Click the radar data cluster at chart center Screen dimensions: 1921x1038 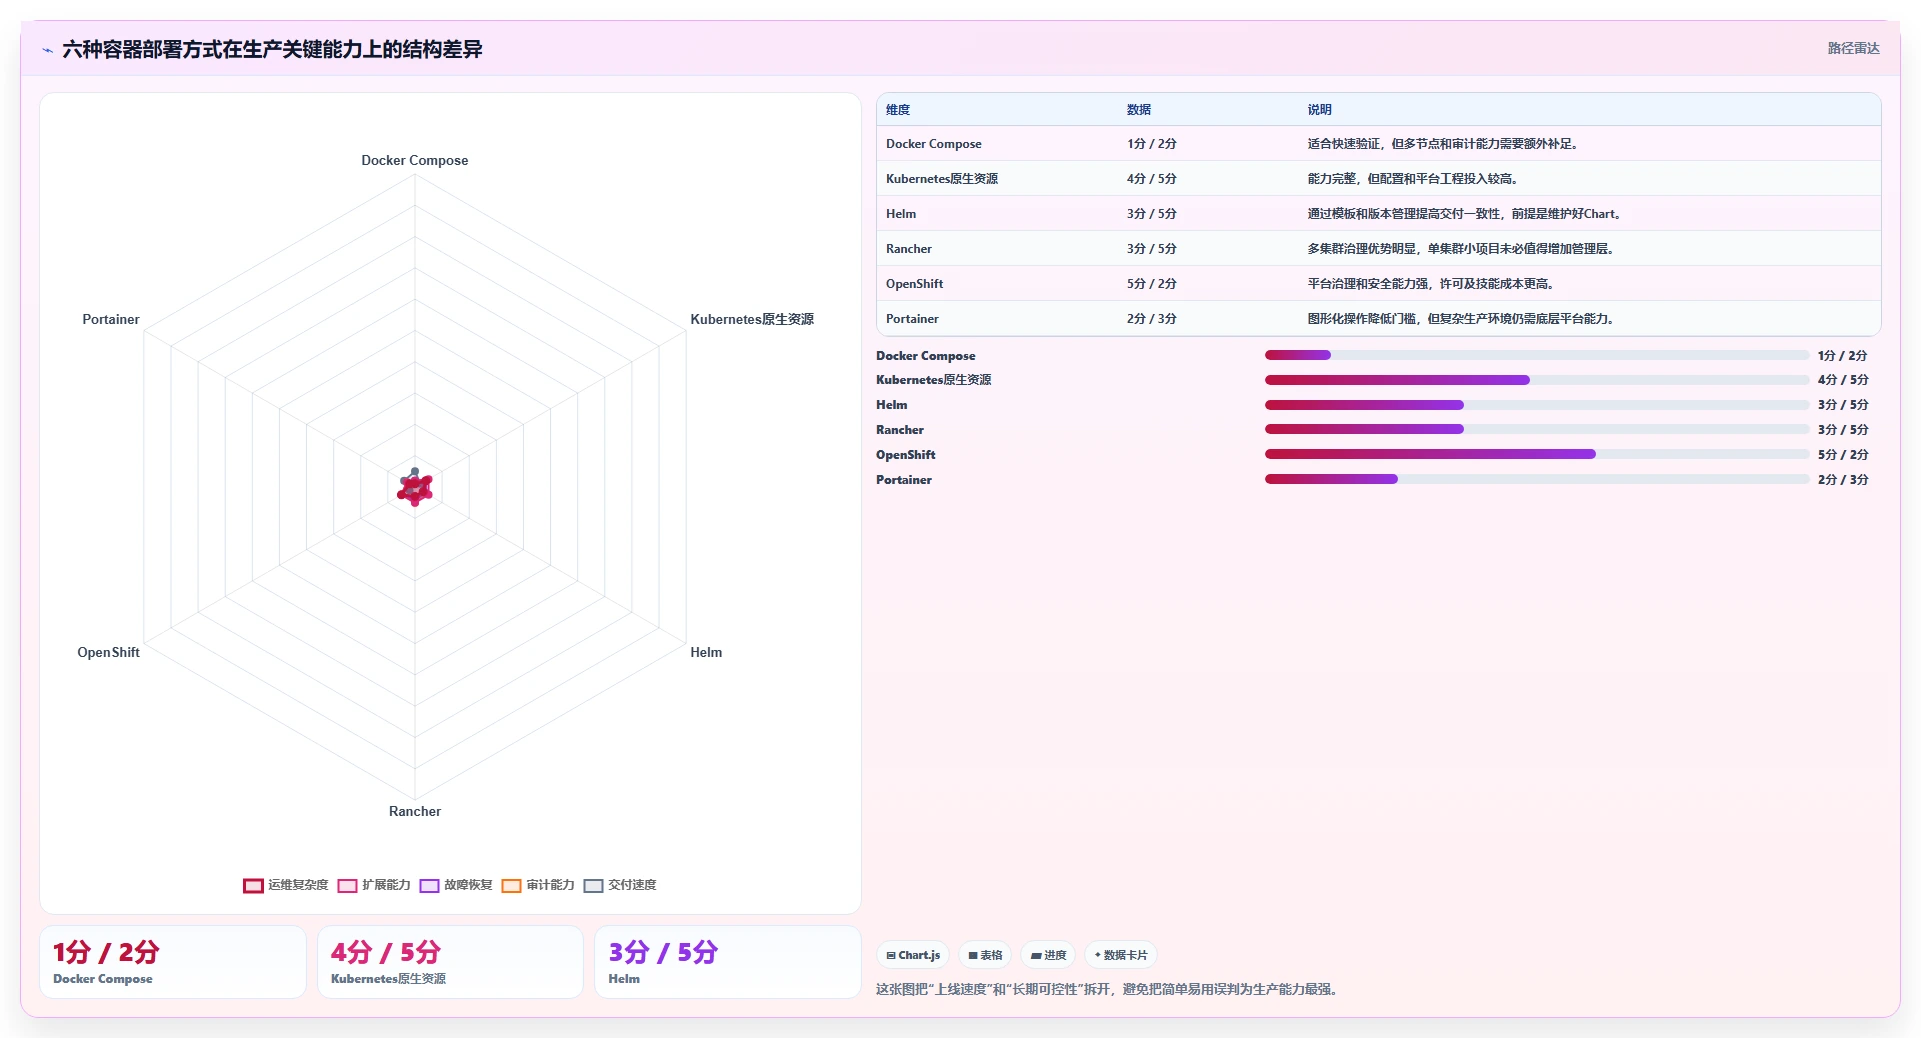point(415,488)
